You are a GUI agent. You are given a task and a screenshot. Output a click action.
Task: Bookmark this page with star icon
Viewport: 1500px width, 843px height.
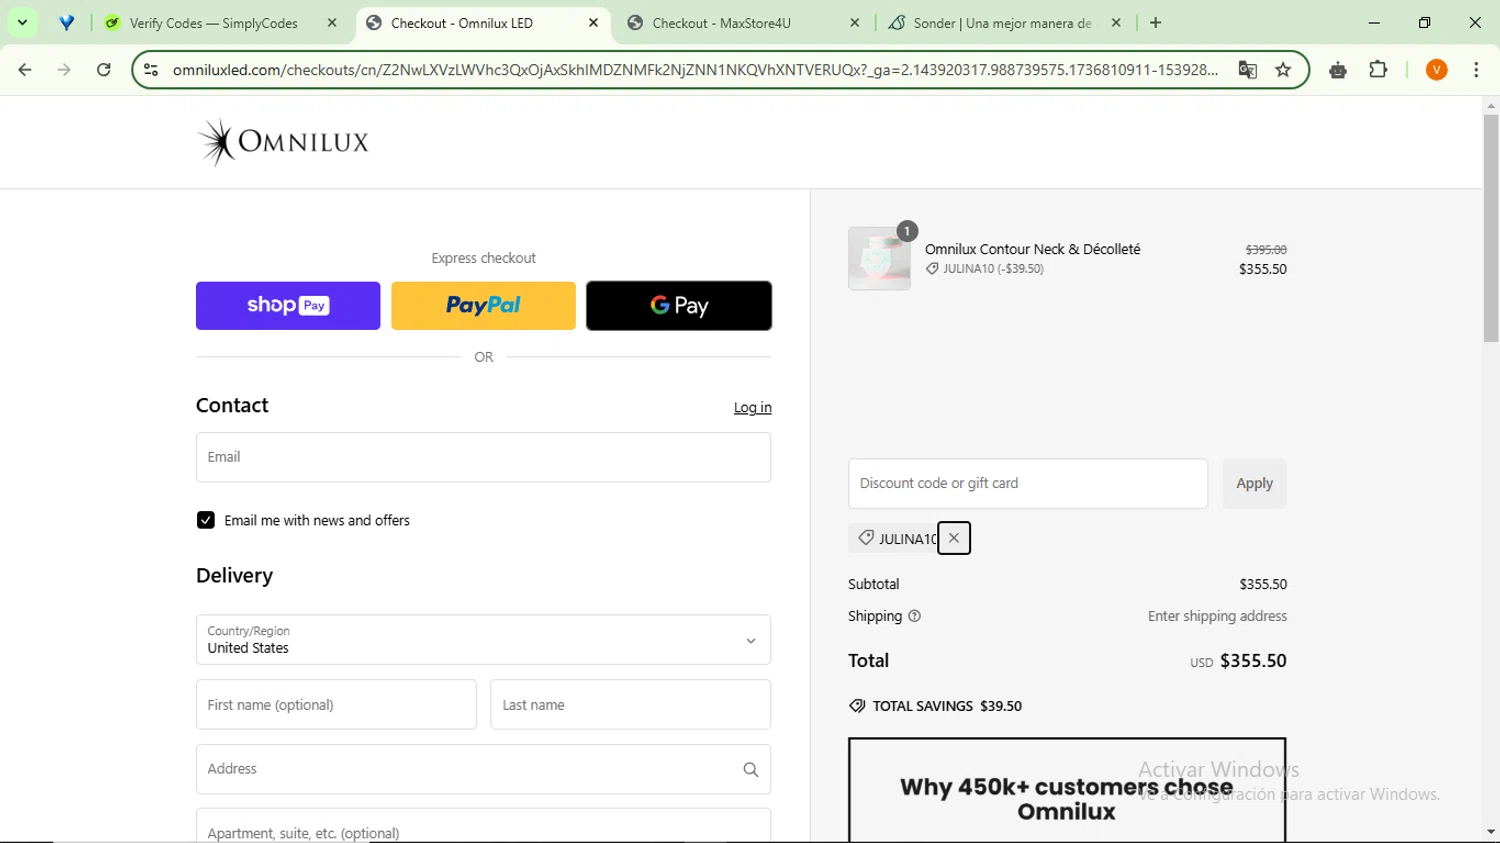[x=1283, y=70]
